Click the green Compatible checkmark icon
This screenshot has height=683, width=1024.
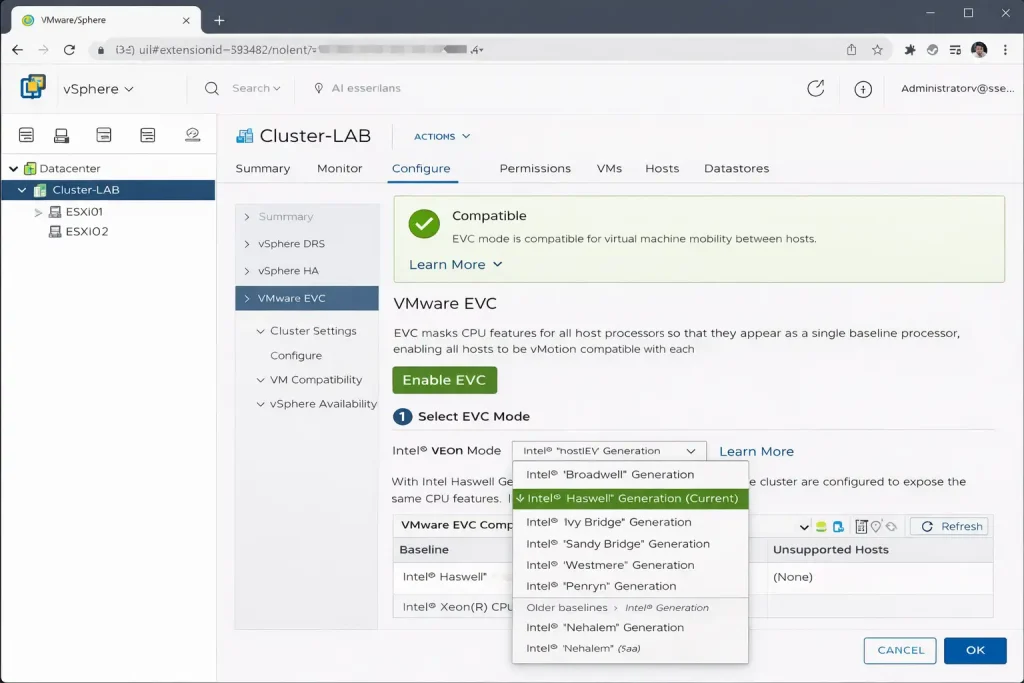point(424,224)
